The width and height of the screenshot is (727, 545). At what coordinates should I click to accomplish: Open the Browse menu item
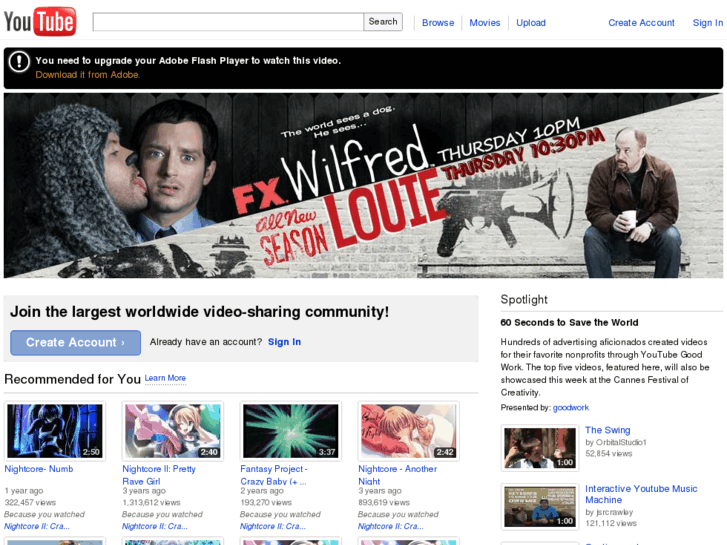click(438, 23)
